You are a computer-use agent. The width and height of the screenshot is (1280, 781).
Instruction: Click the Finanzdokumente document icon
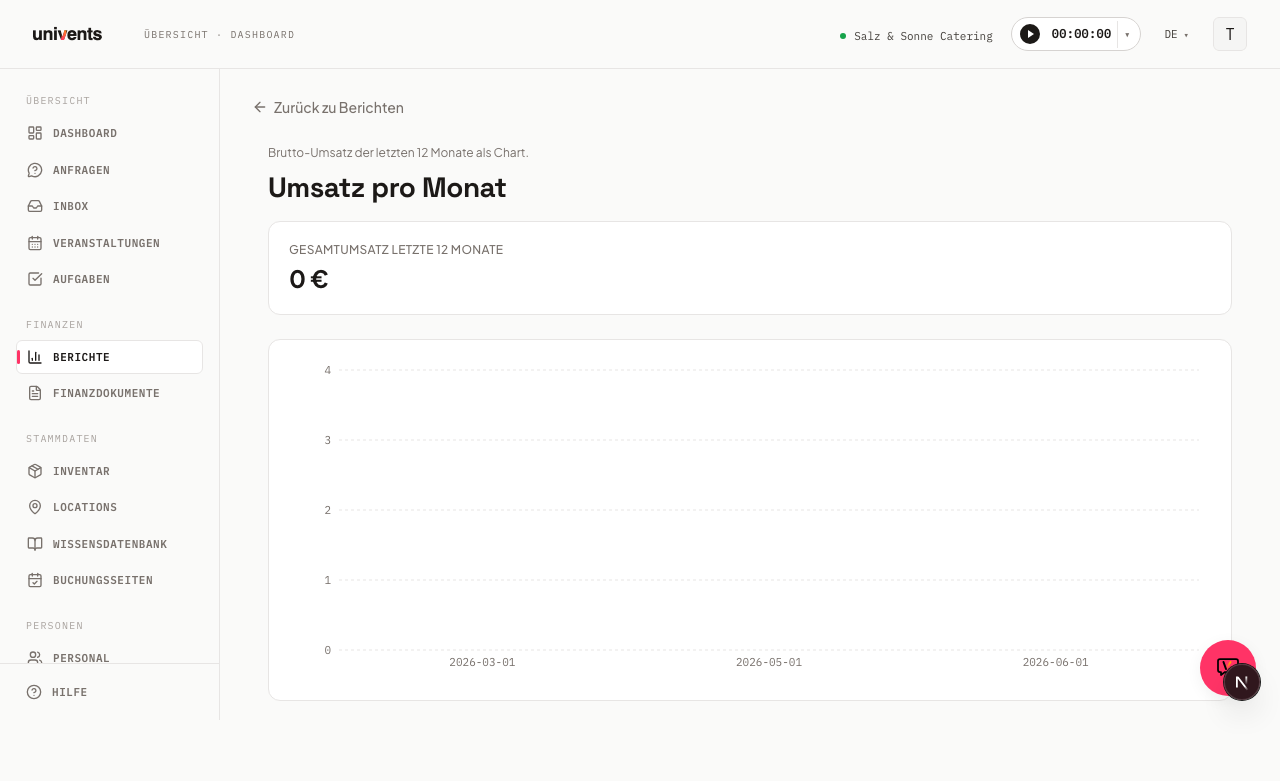coord(35,393)
